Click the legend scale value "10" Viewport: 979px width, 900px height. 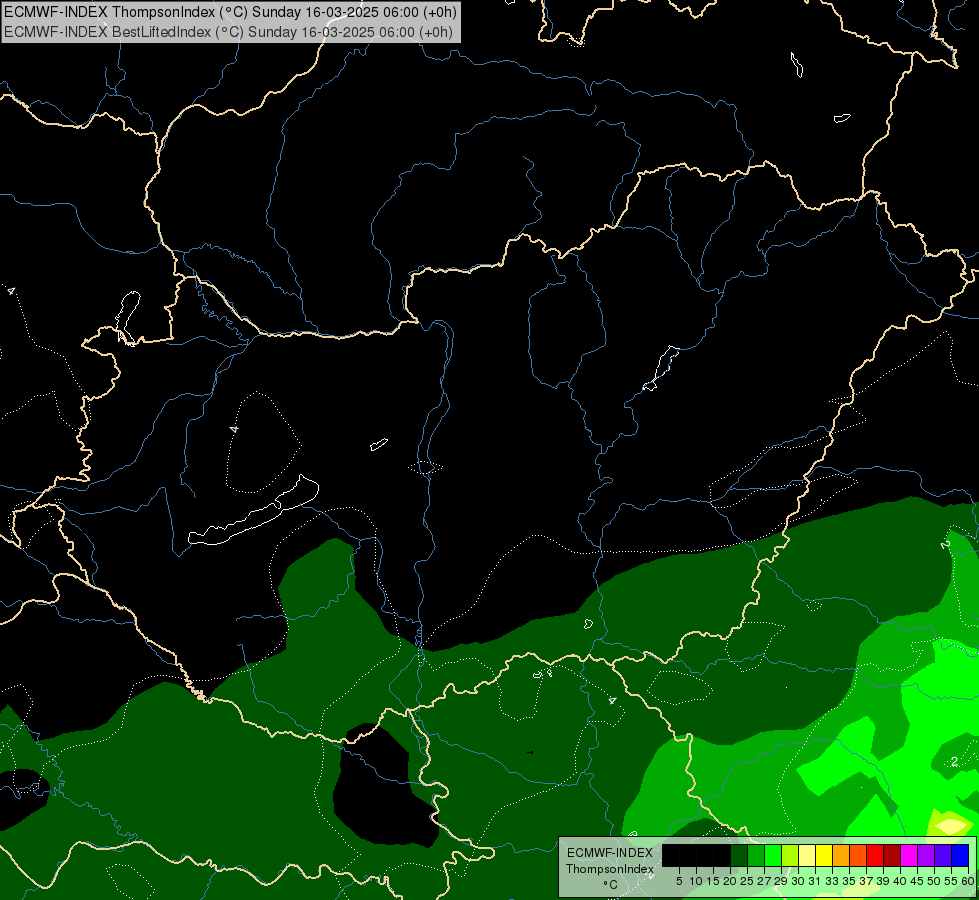point(696,881)
